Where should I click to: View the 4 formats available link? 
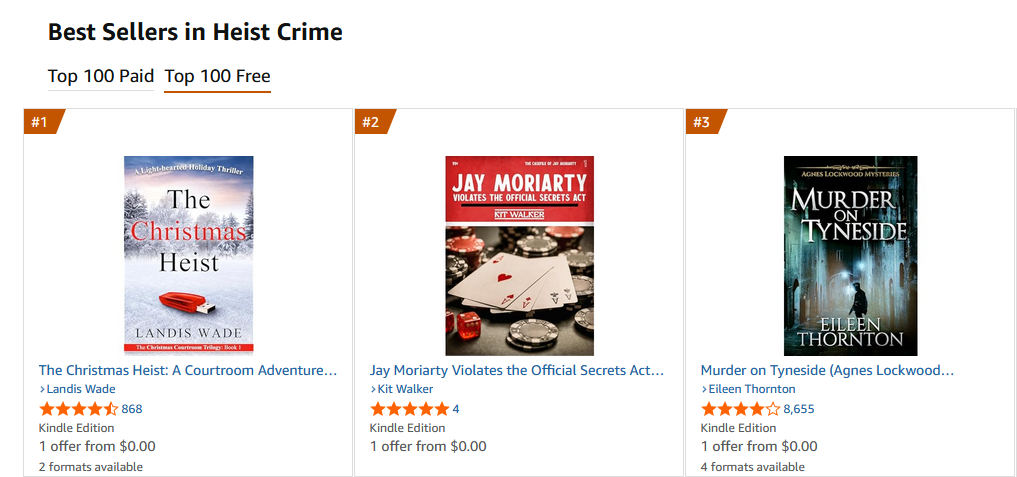tap(752, 467)
